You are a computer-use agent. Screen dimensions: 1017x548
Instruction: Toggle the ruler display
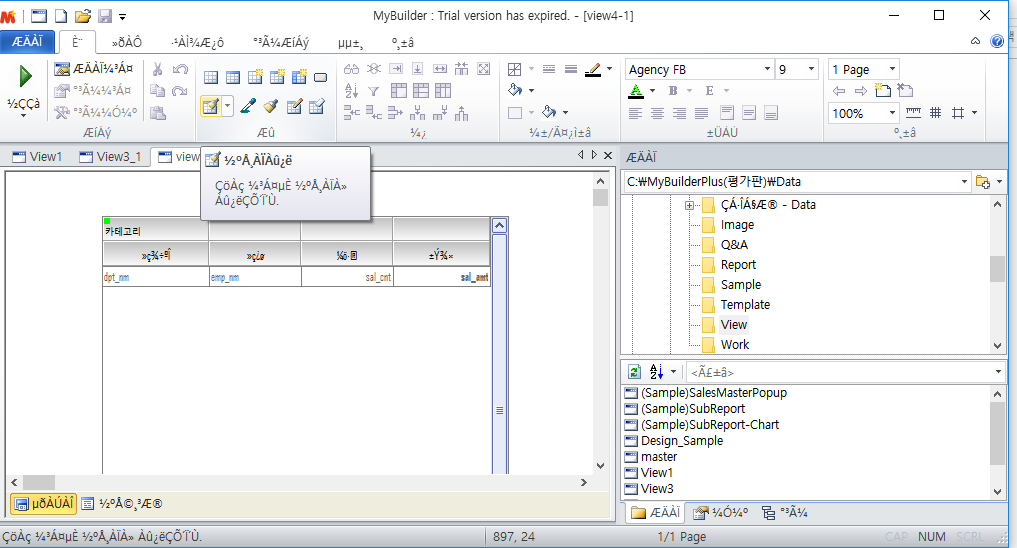tap(913, 113)
